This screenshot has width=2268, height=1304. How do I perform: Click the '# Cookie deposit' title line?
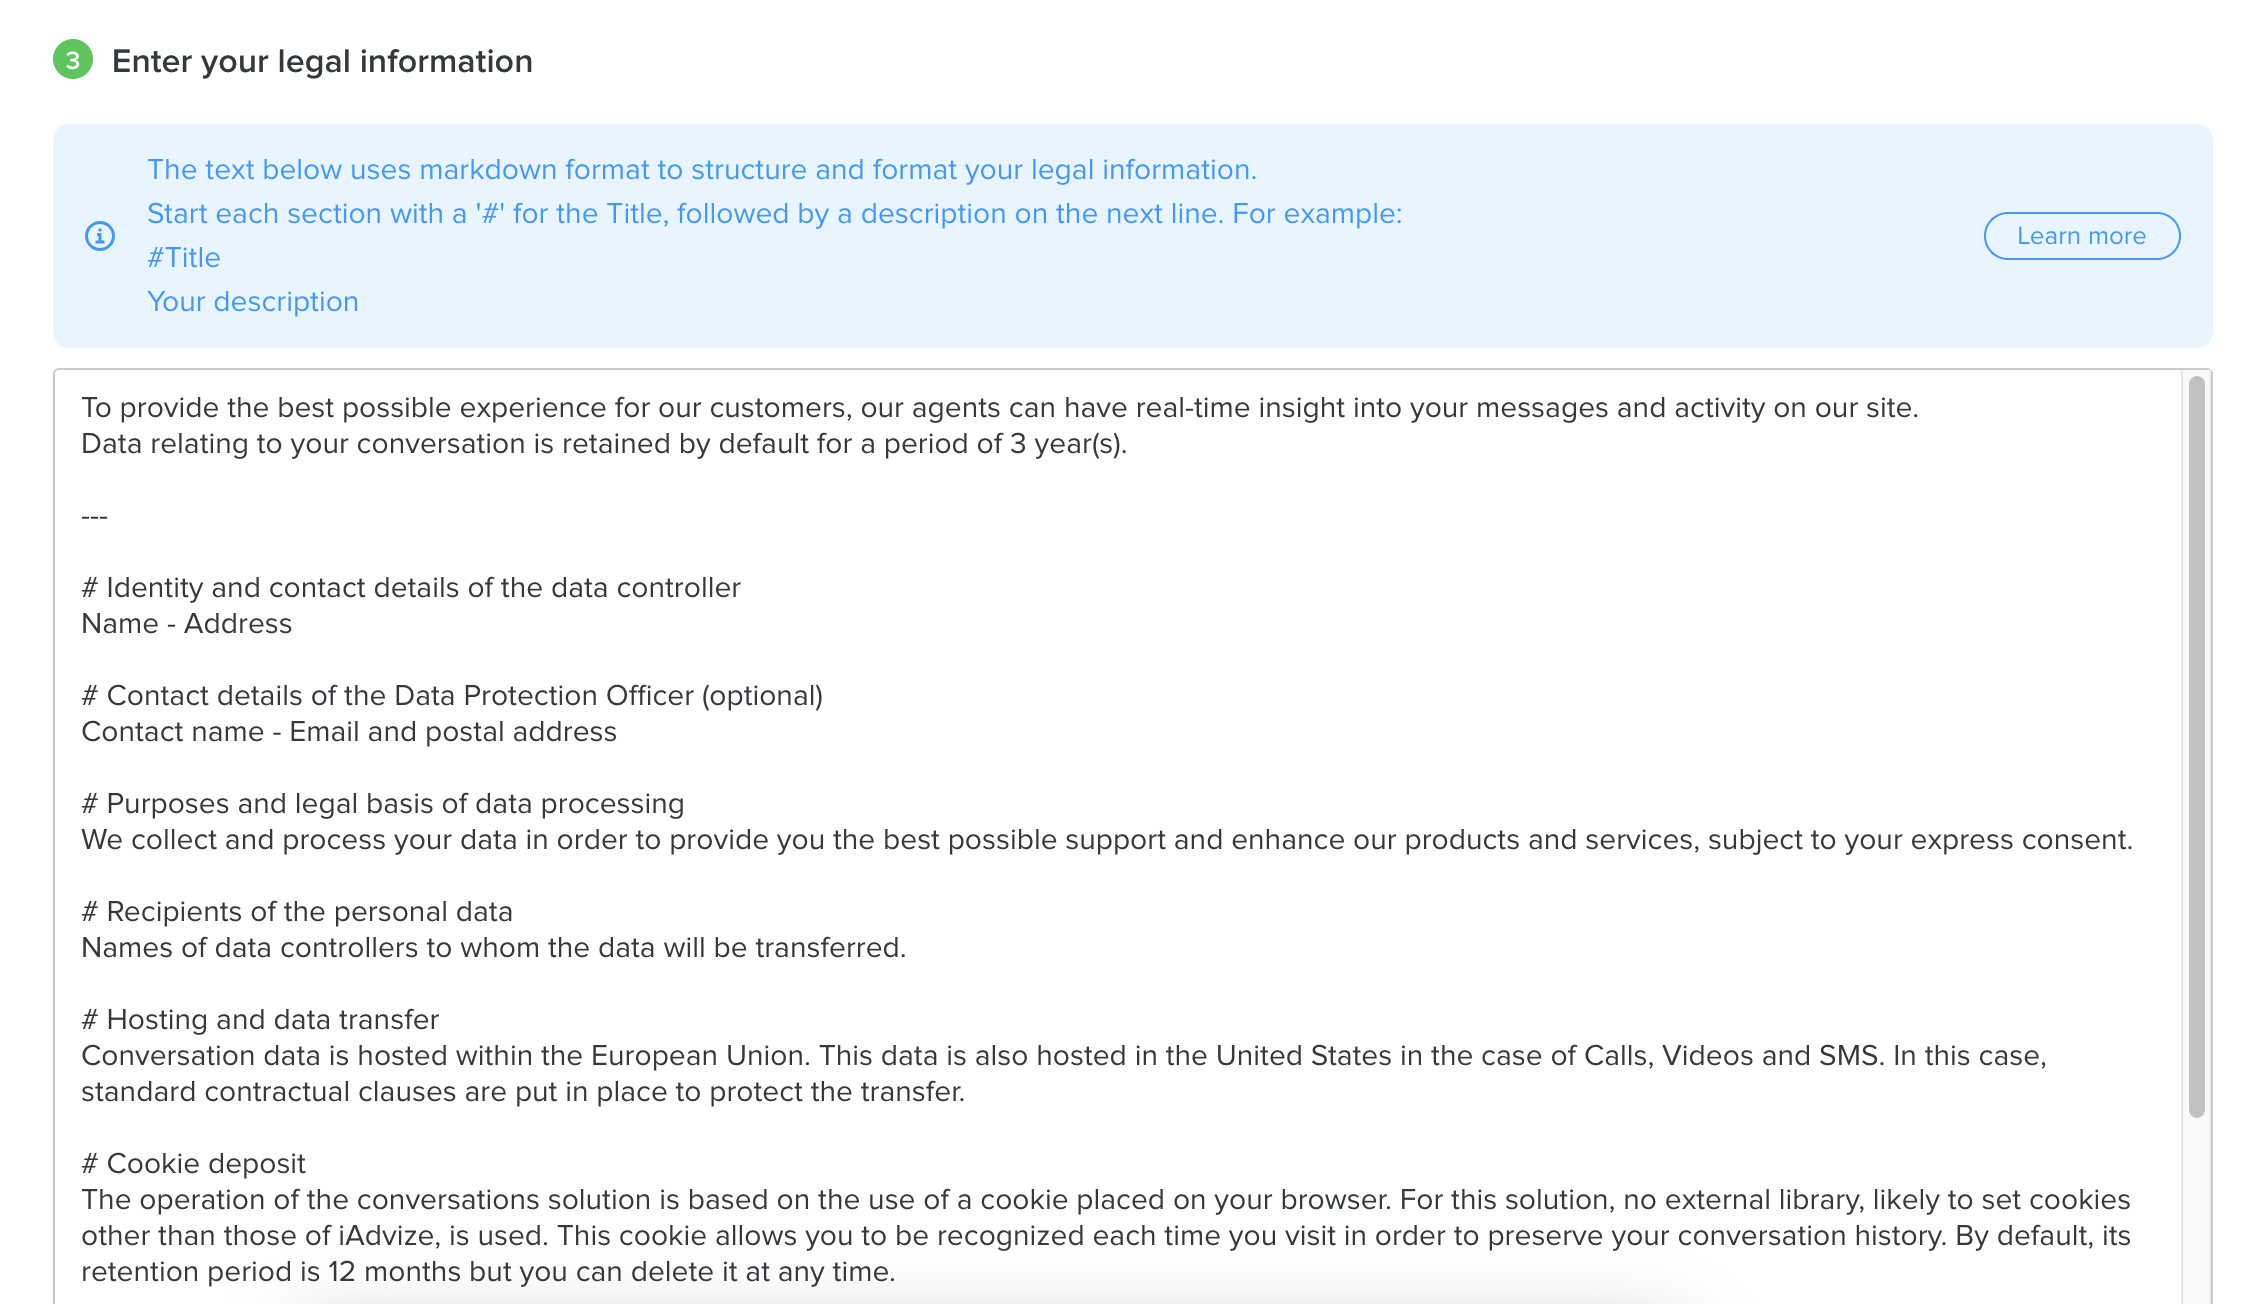coord(193,1164)
